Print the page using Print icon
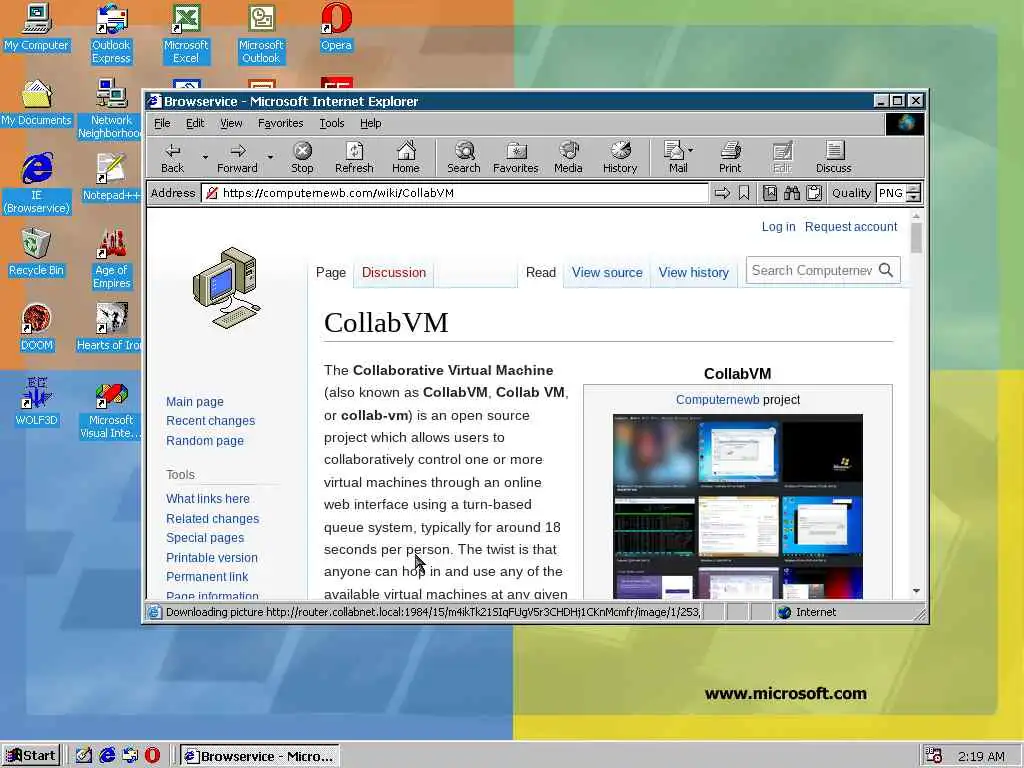Viewport: 1024px width, 768px height. [730, 157]
